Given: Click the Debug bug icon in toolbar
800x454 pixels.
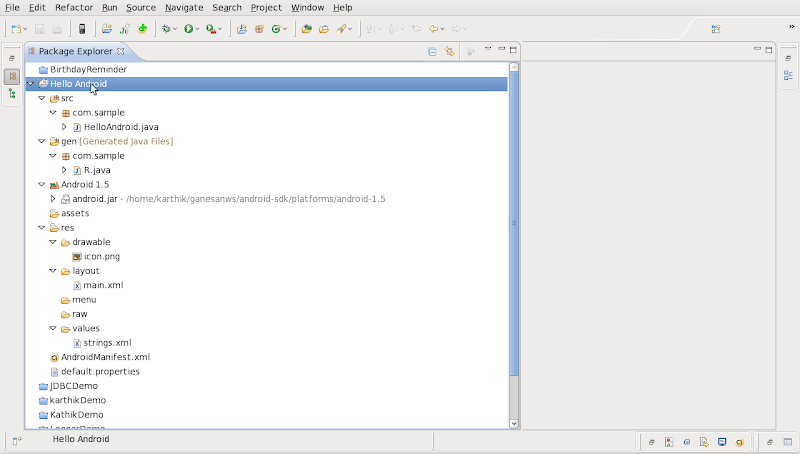Looking at the screenshot, I should (166, 29).
